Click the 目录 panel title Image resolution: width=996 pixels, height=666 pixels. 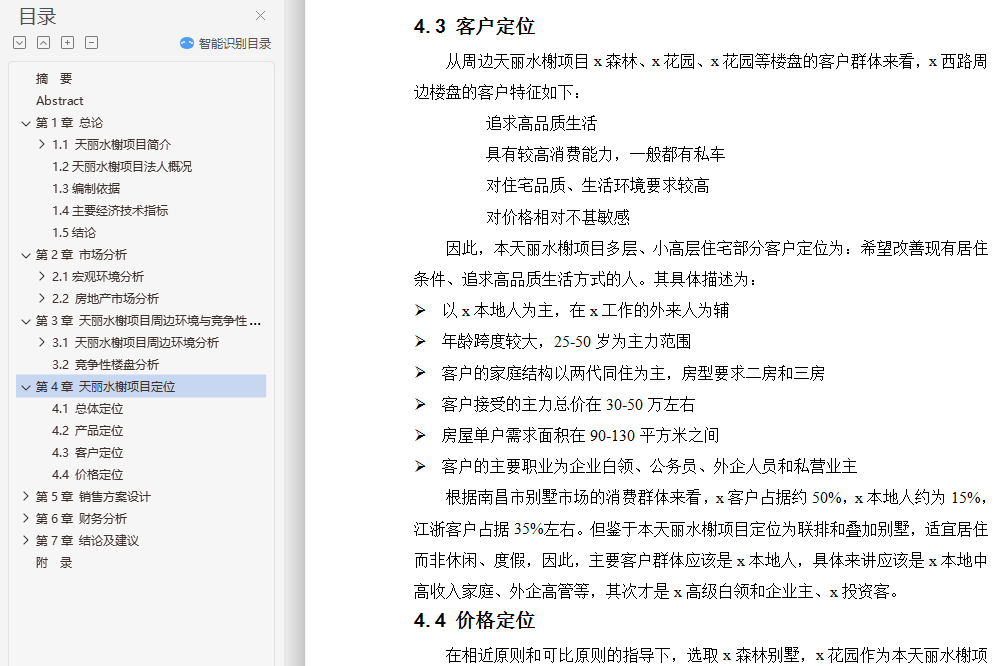pos(37,17)
